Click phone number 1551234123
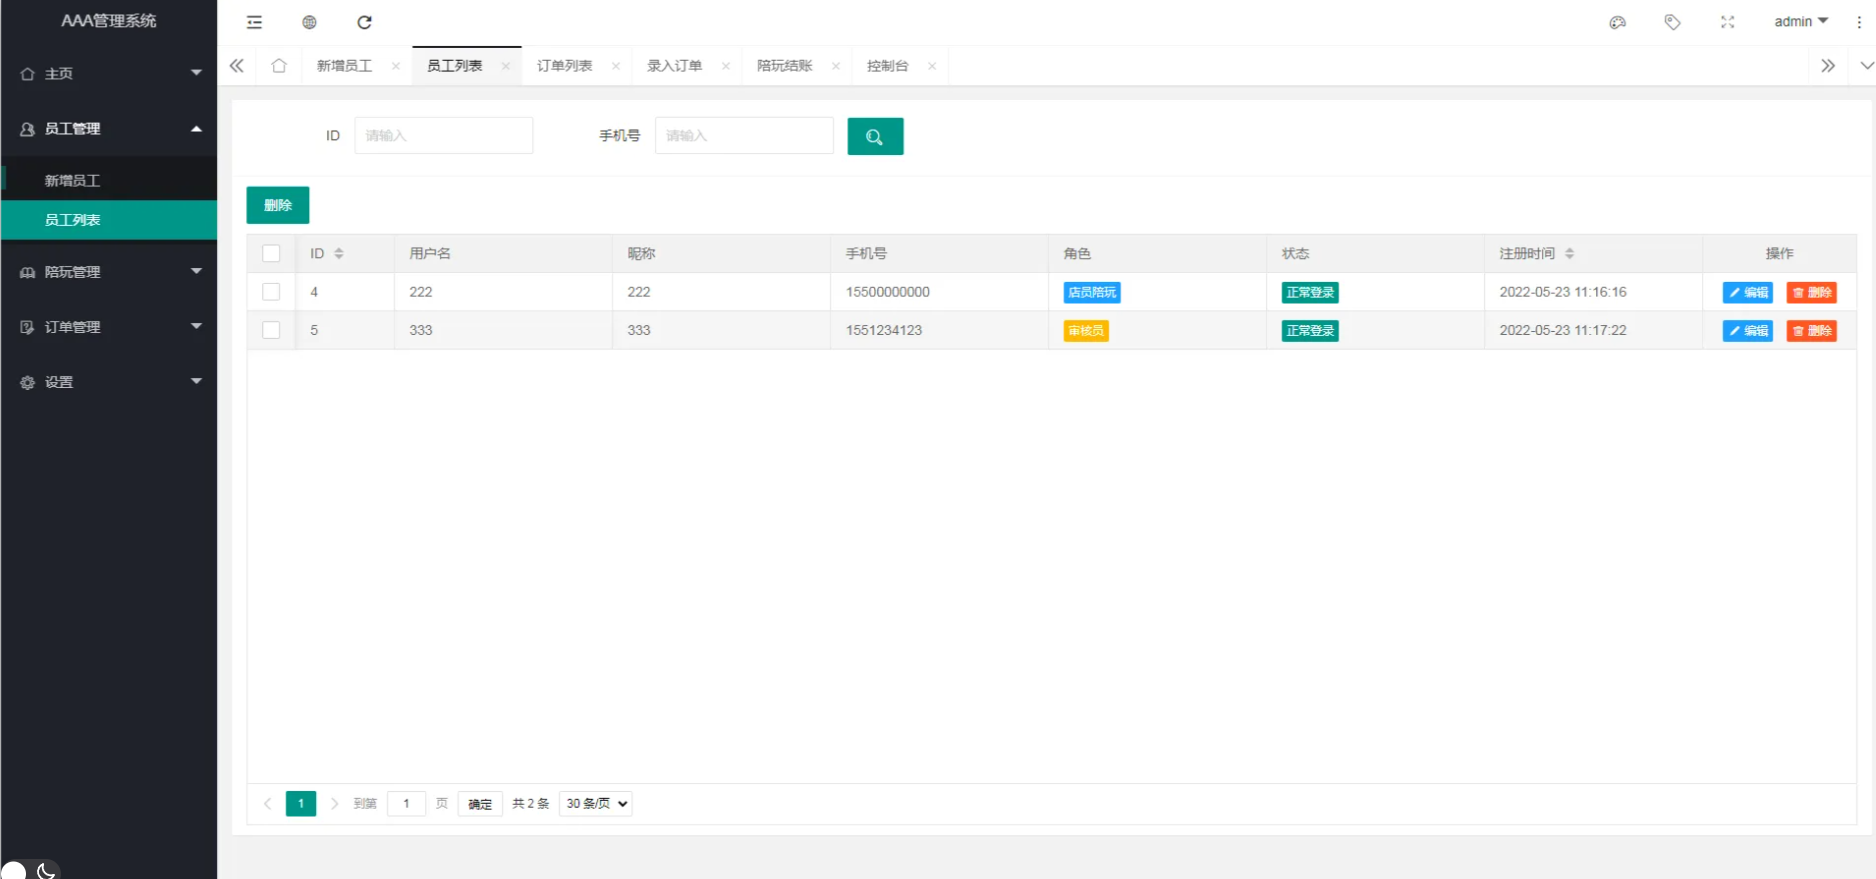1876x879 pixels. 884,330
